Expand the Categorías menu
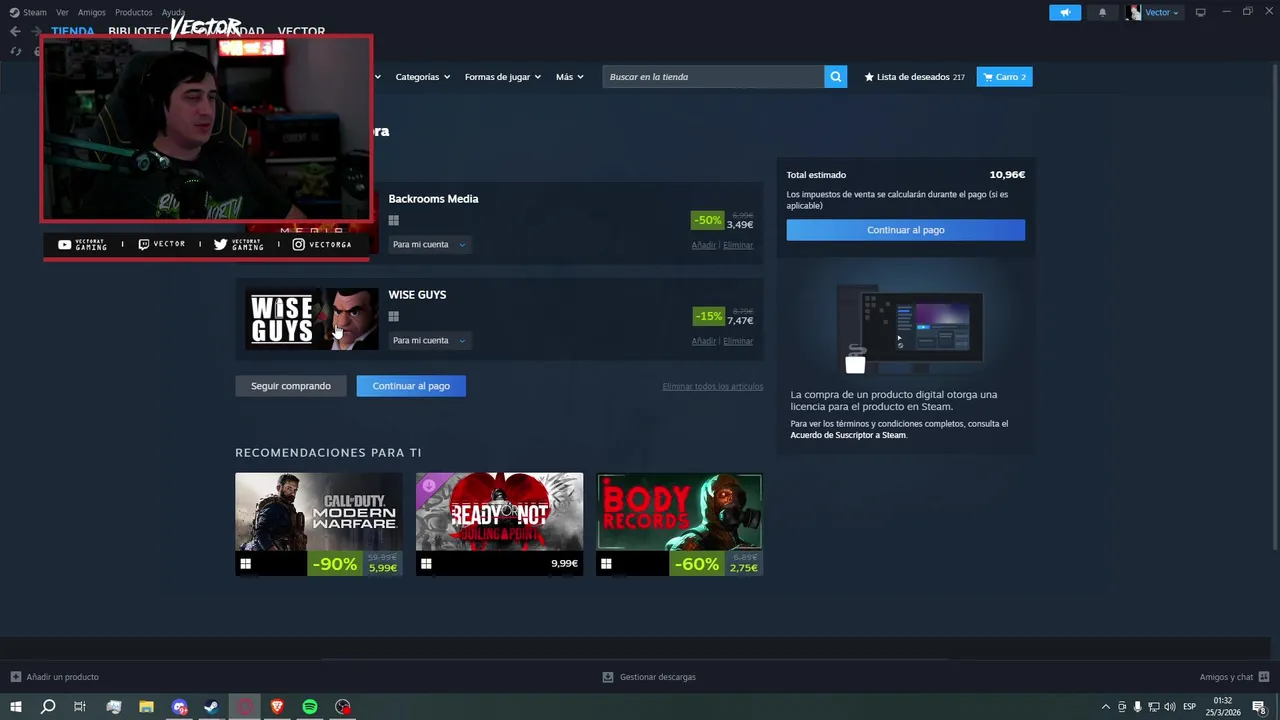 point(422,77)
